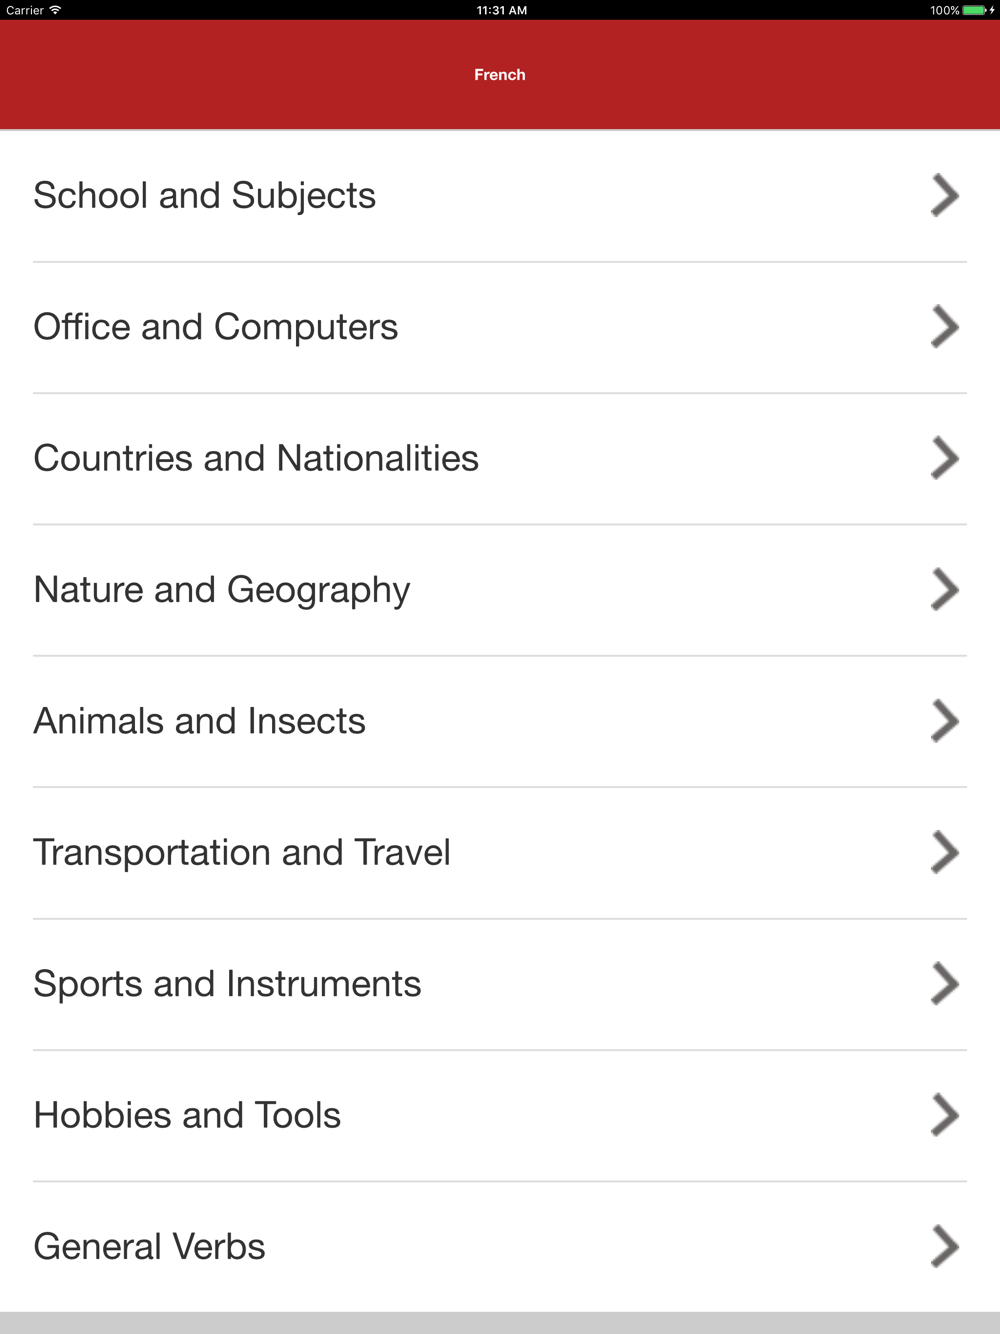The width and height of the screenshot is (1000, 1334).
Task: Select Transportation and Travel from the list
Action: [242, 853]
